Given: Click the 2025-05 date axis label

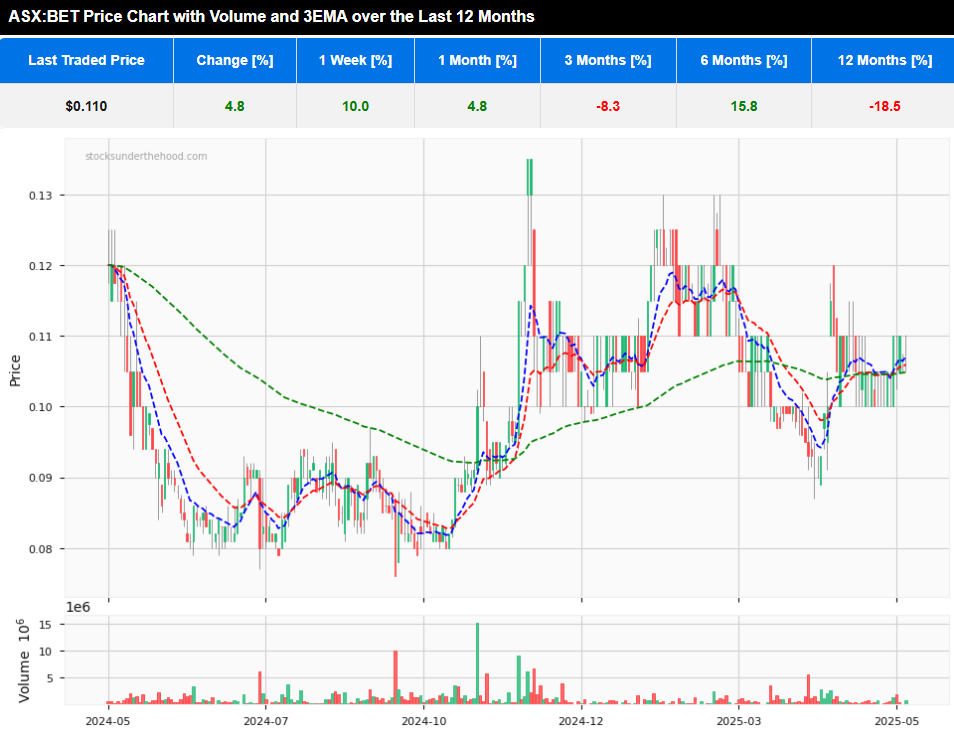Looking at the screenshot, I should pyautogui.click(x=896, y=721).
